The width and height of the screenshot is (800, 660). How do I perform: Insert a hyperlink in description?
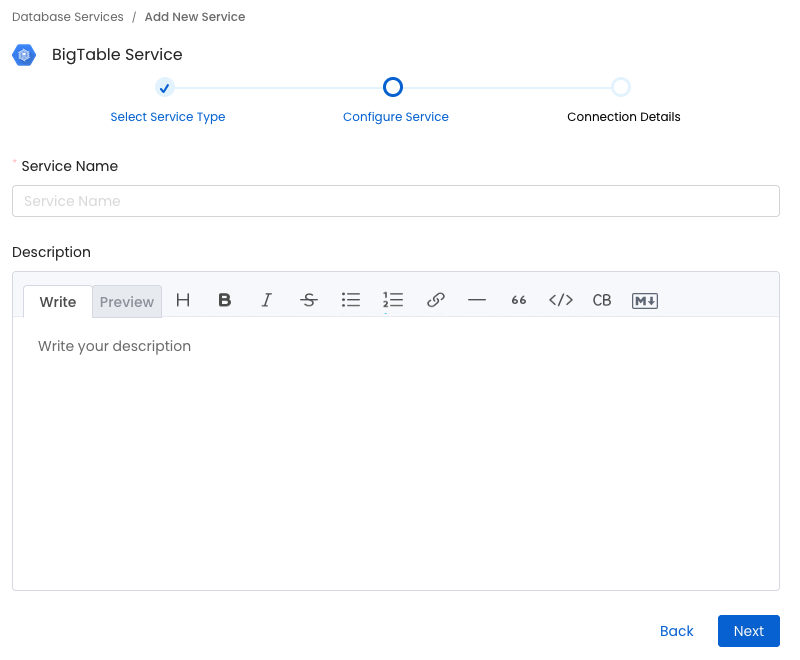click(x=435, y=300)
